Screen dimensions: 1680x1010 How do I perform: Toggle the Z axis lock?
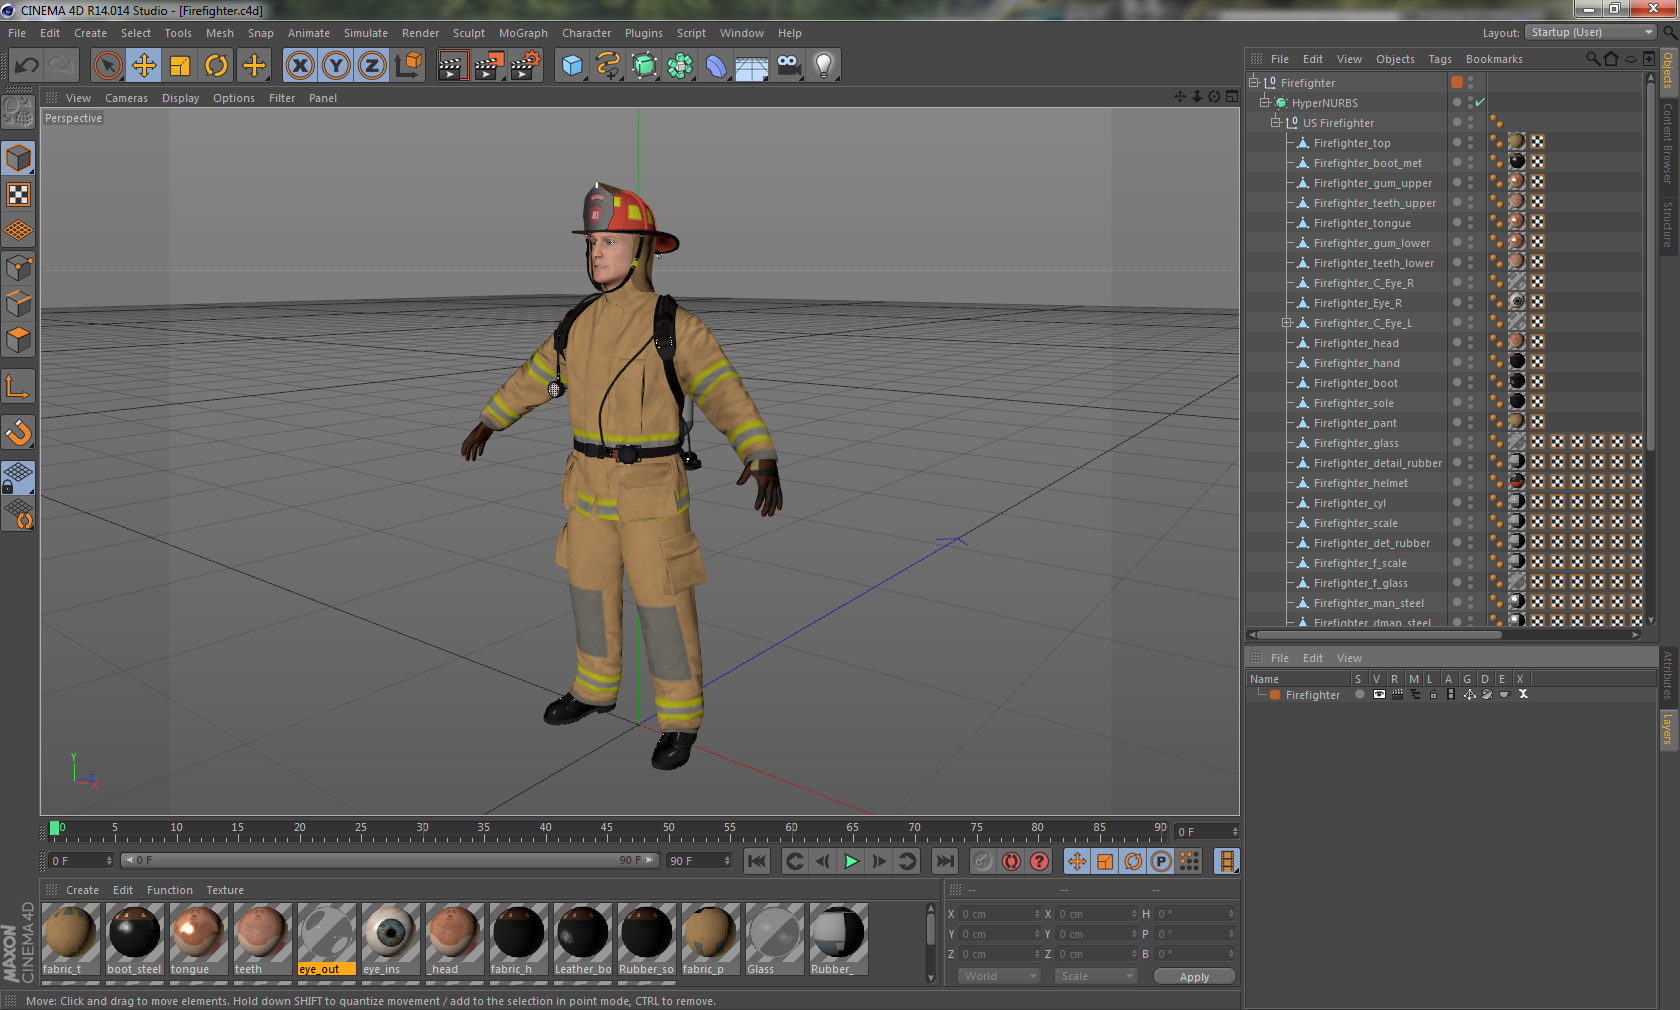pyautogui.click(x=372, y=66)
